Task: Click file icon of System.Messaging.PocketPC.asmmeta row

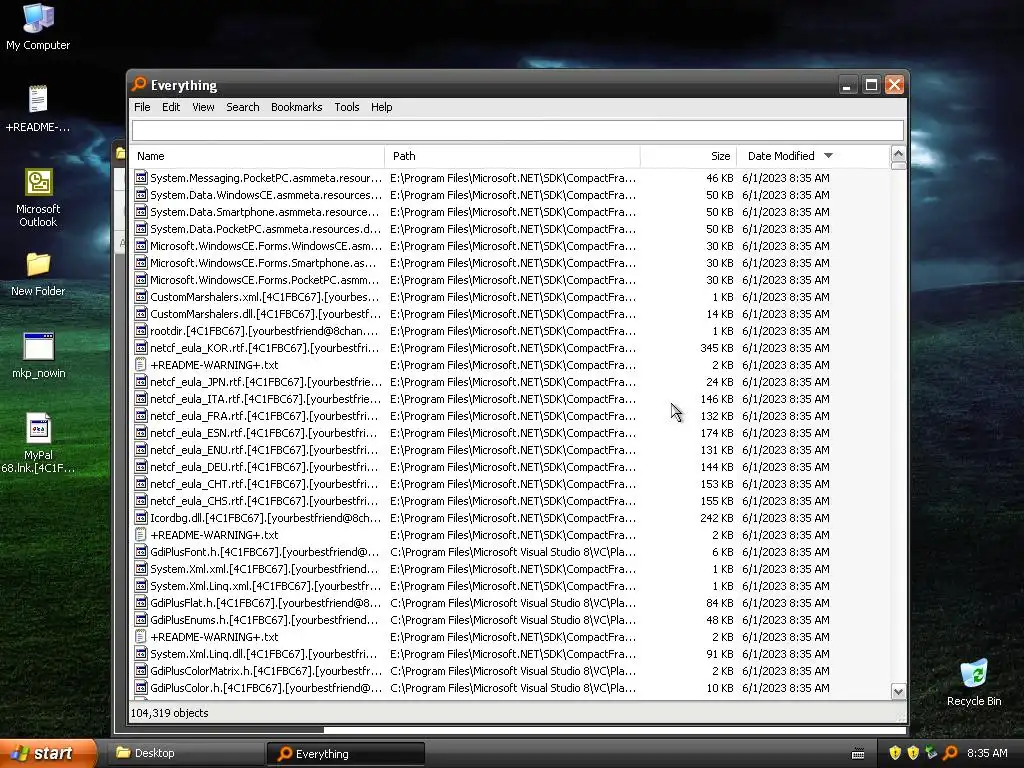Action: click(140, 178)
